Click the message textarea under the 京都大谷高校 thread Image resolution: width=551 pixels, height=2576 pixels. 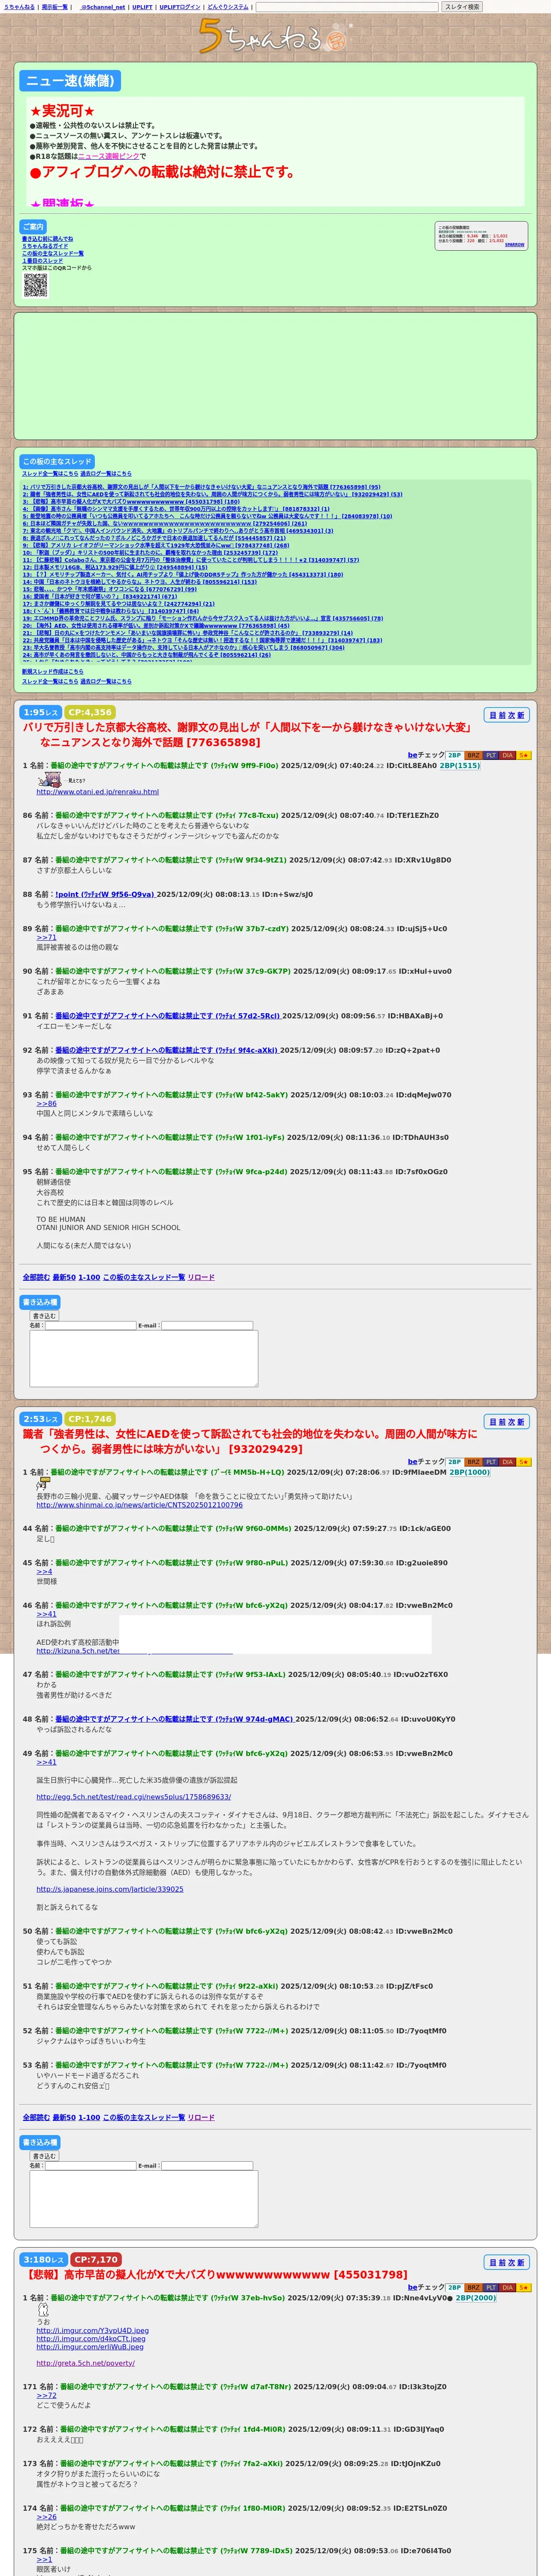[x=144, y=1358]
